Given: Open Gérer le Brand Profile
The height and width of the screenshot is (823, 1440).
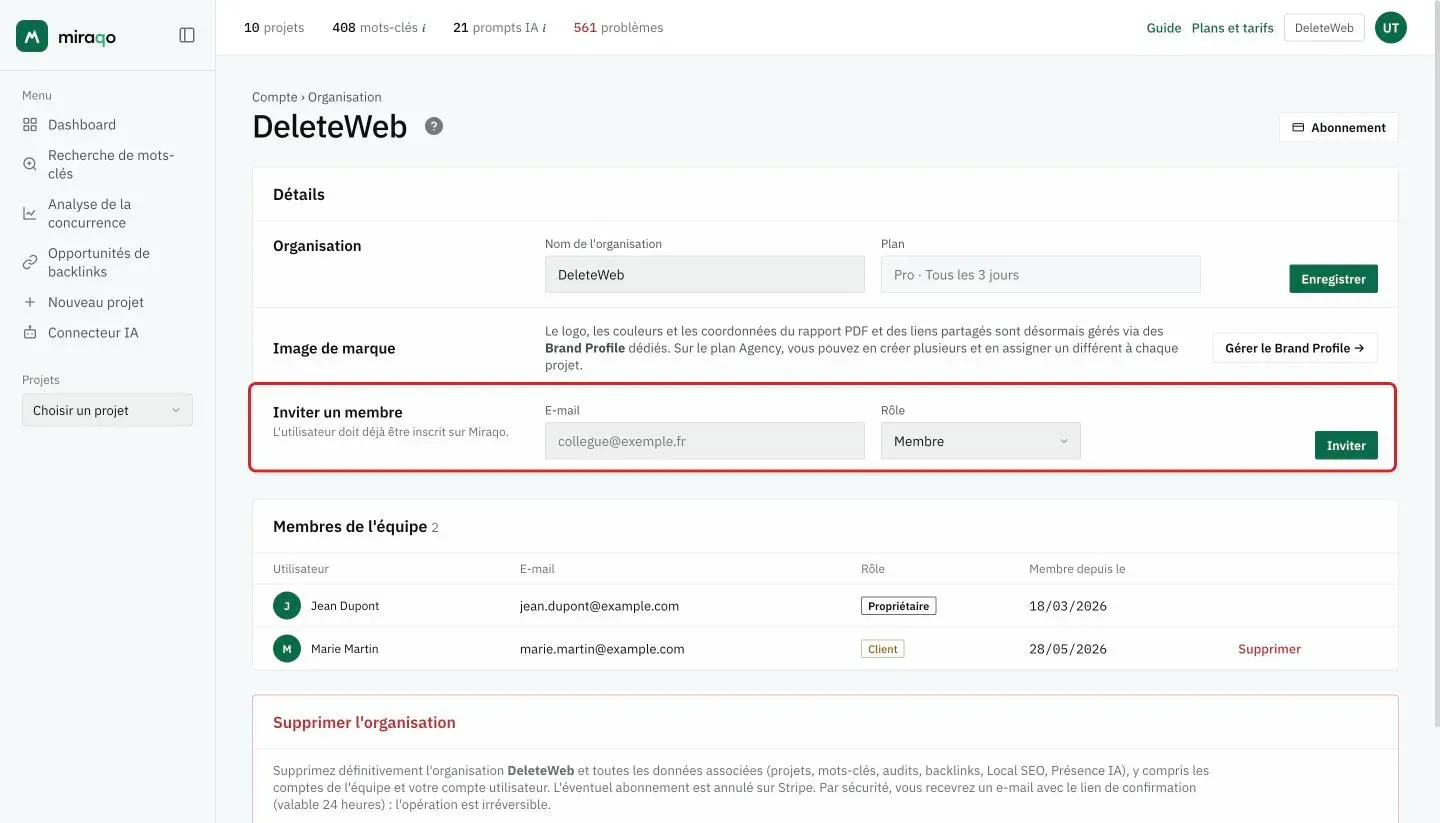Looking at the screenshot, I should click(x=1295, y=348).
